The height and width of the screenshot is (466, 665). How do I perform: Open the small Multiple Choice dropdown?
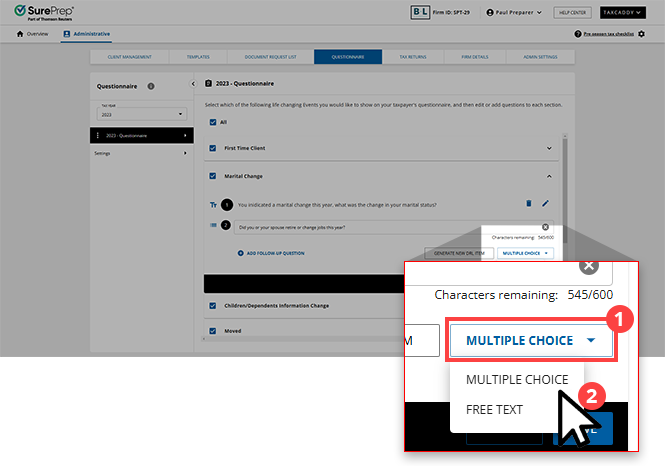click(x=525, y=253)
